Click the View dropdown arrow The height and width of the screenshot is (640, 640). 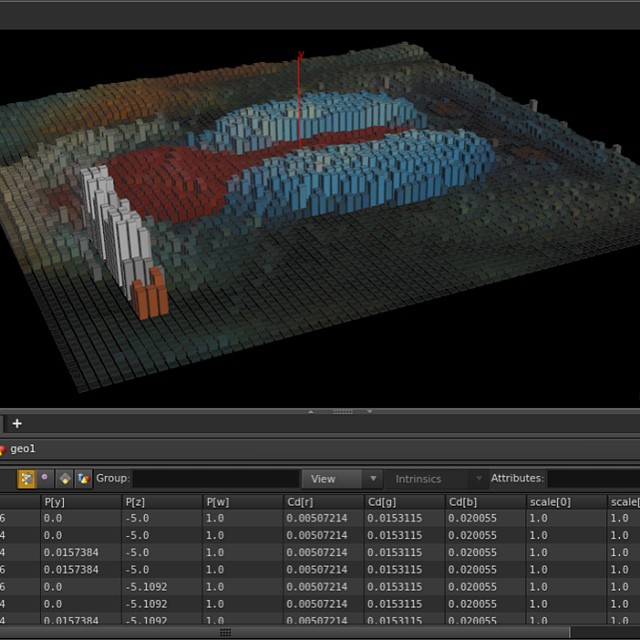pyautogui.click(x=373, y=479)
